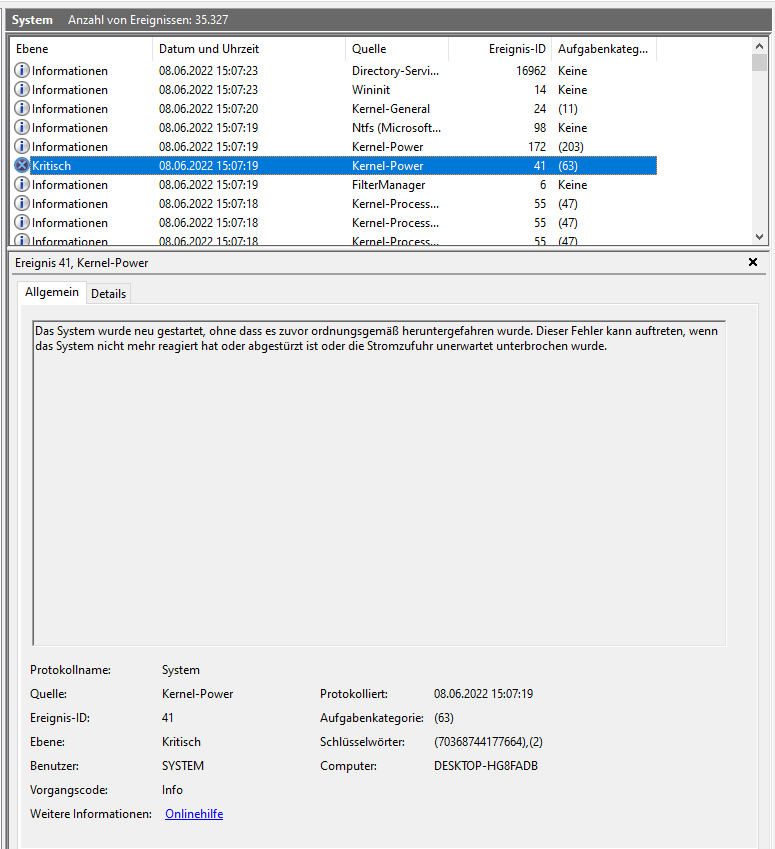The height and width of the screenshot is (849, 775).
Task: Sort by Ereignis-ID column header
Action: point(500,49)
